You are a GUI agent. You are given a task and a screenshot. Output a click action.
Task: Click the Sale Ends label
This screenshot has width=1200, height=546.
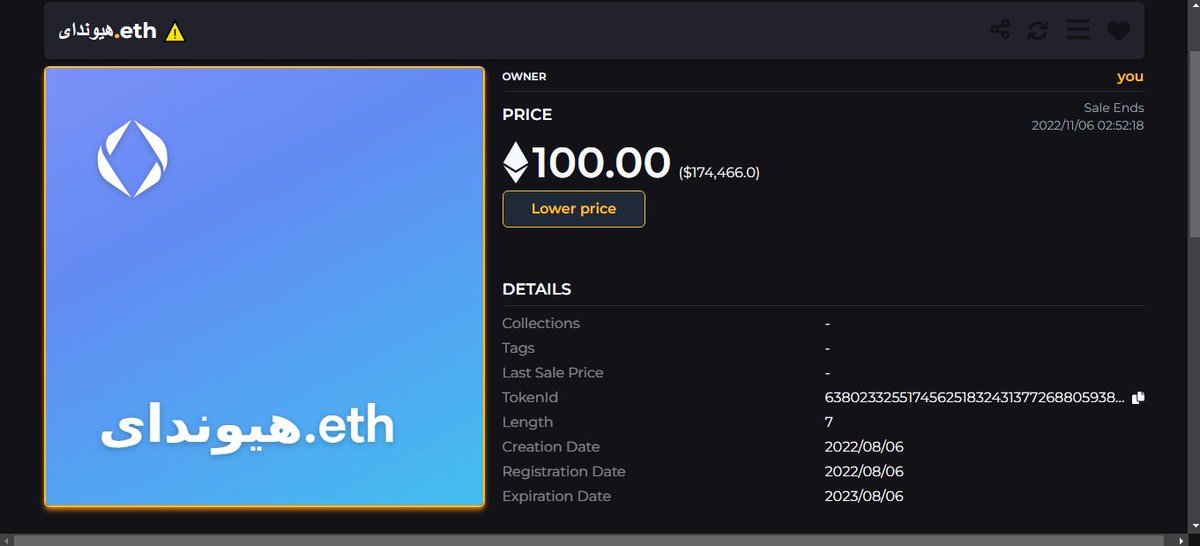click(1114, 107)
